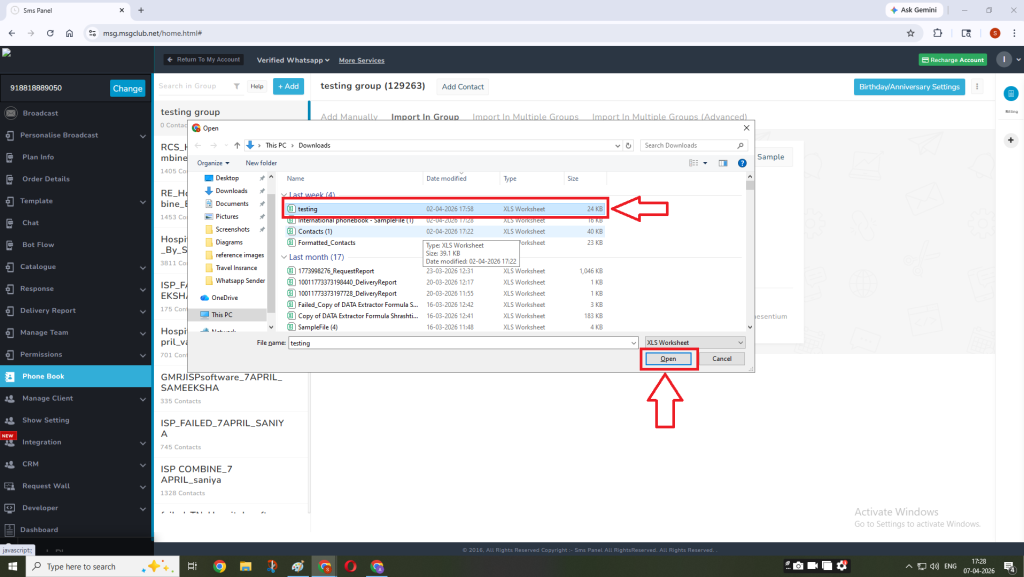Click the Open button in the dialog
Screen dimensions: 1024x577
[668, 358]
